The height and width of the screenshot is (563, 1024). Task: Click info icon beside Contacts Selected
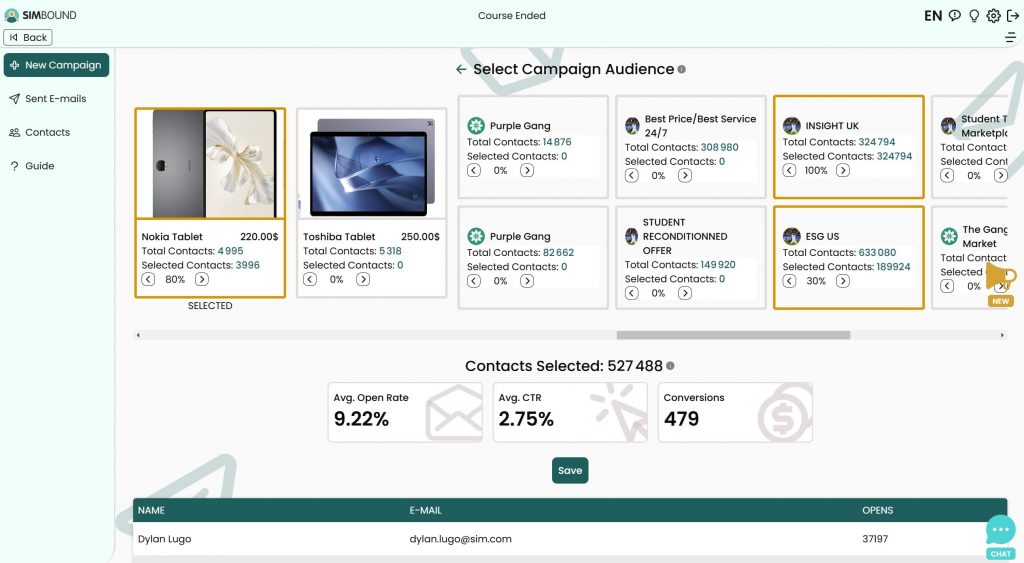pos(670,366)
